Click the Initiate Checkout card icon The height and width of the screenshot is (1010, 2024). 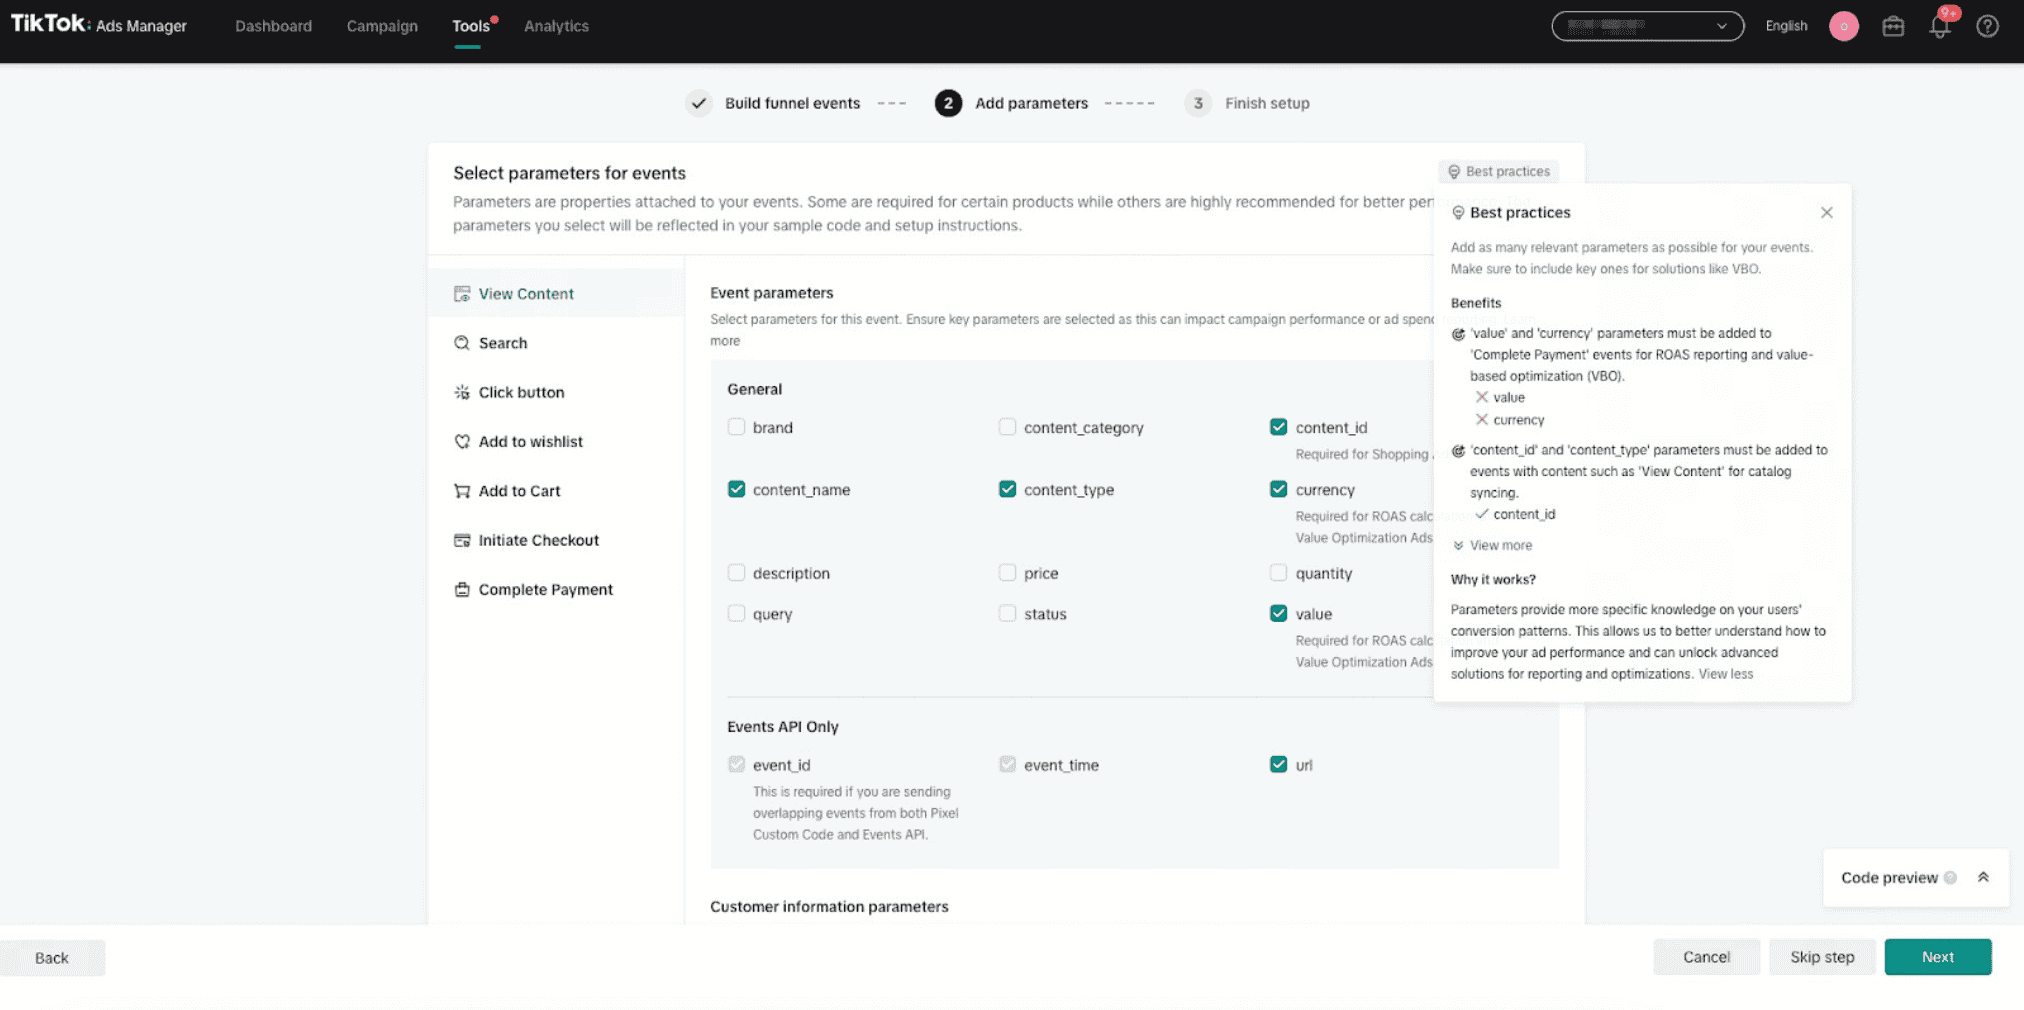pyautogui.click(x=462, y=540)
